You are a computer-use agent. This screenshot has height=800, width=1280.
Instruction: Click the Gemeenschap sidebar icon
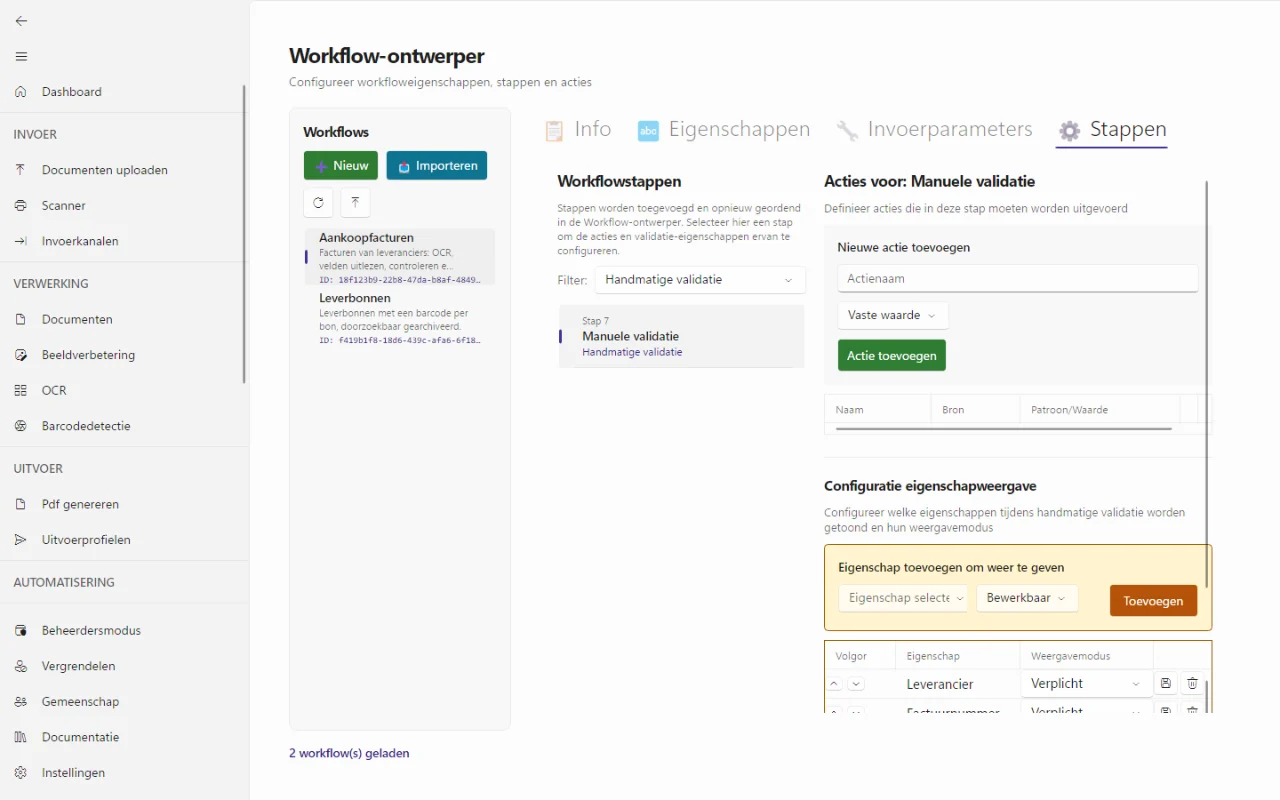21,702
